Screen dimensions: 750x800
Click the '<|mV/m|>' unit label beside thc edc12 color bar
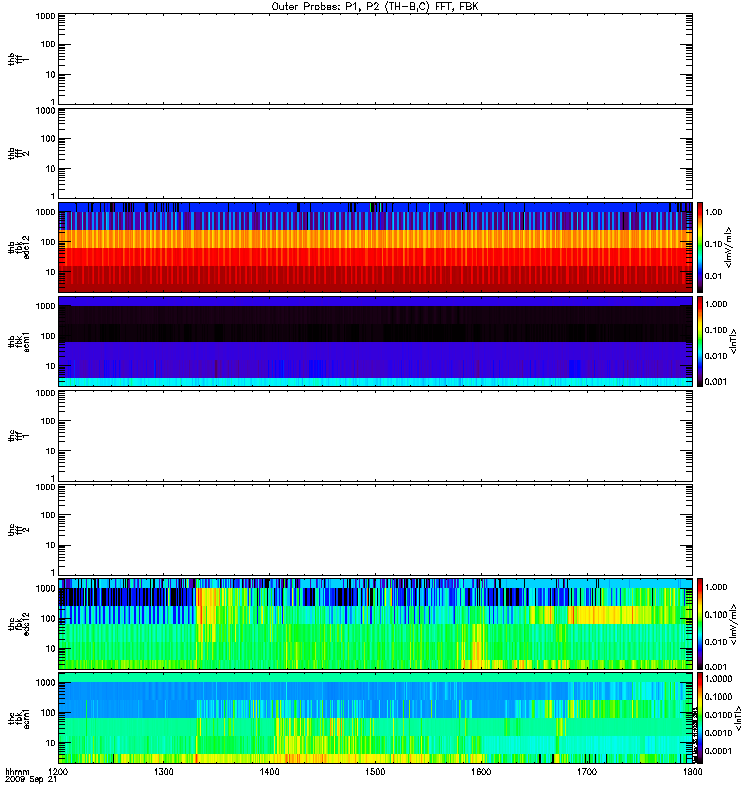[x=733, y=624]
